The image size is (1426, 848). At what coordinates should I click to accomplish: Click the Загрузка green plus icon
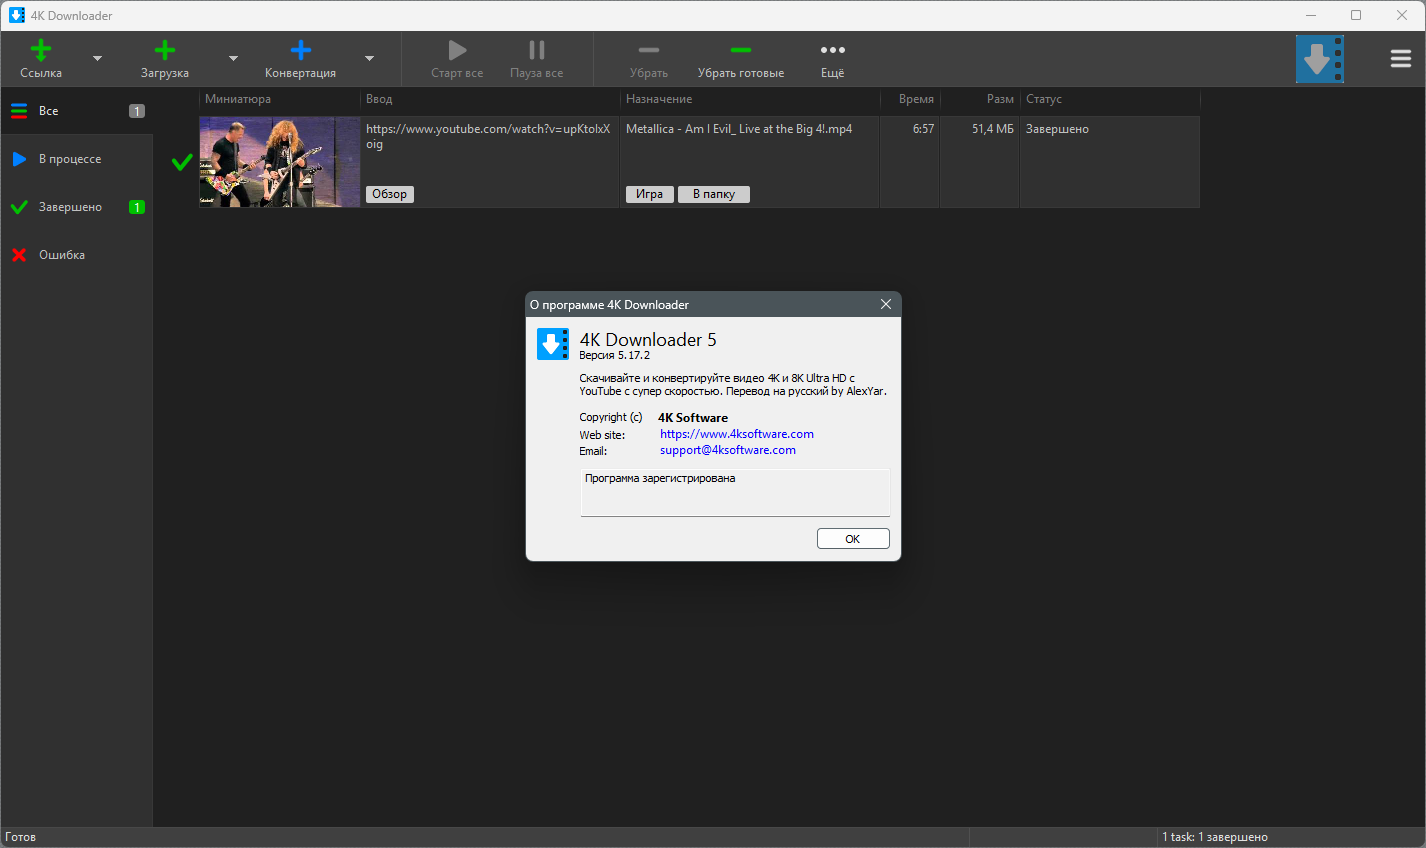click(x=165, y=50)
